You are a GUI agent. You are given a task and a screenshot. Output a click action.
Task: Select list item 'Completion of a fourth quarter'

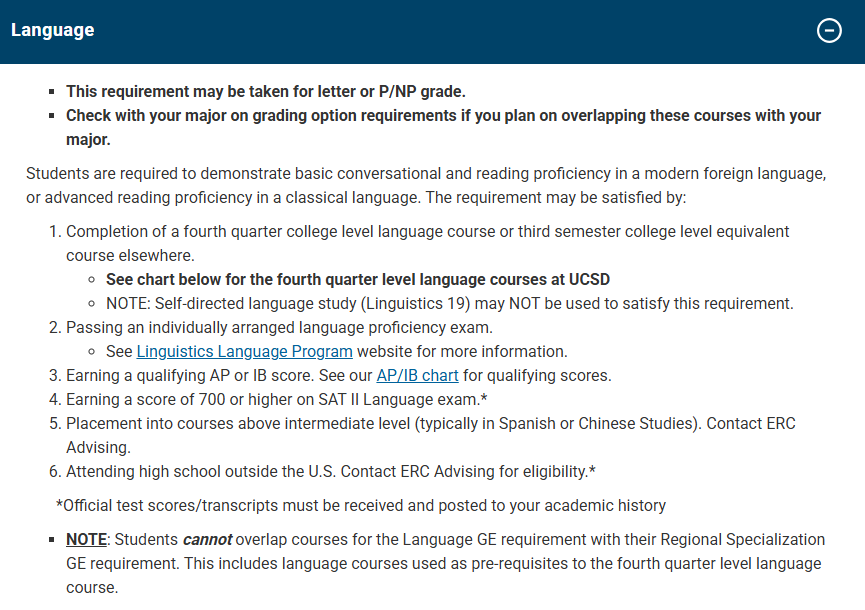(x=427, y=232)
